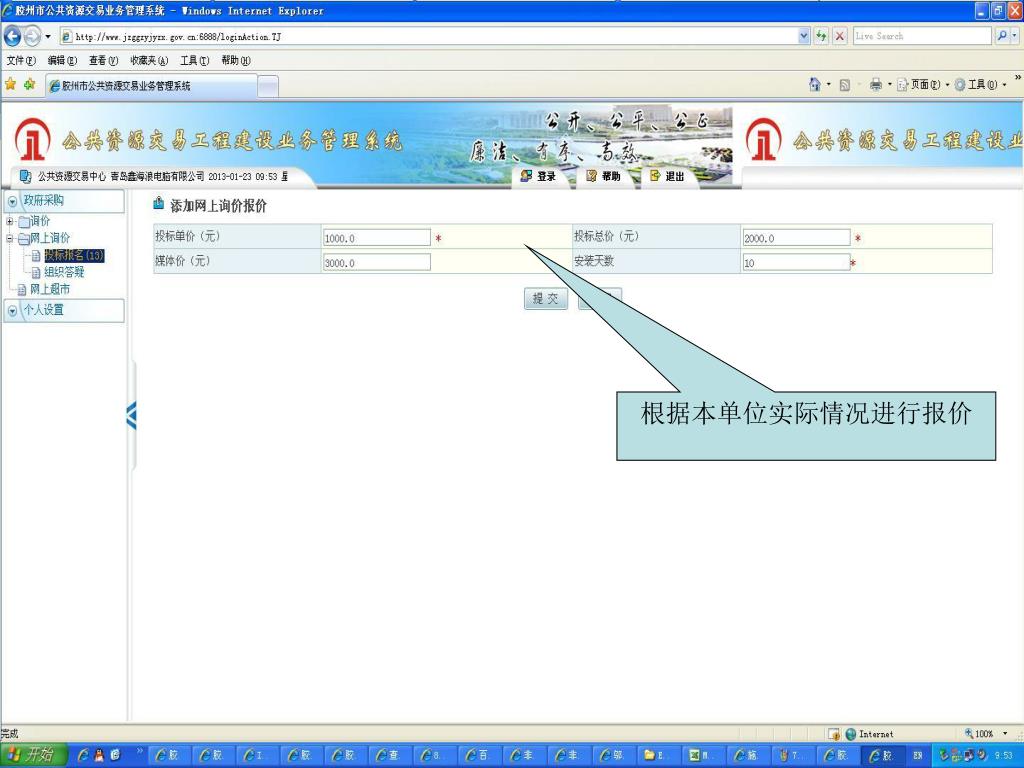Click the EN language indicator in tray
This screenshot has height=768, width=1024.
point(918,756)
